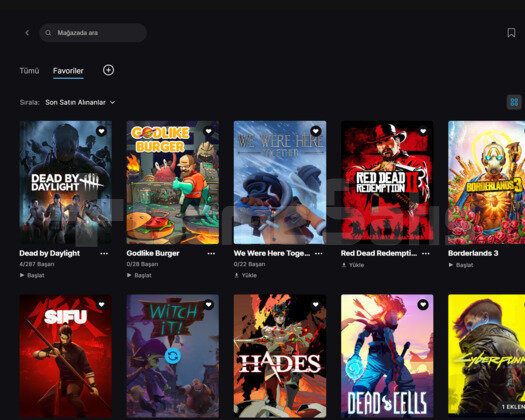Toggle the Witch It favorite heart

[x=209, y=304]
